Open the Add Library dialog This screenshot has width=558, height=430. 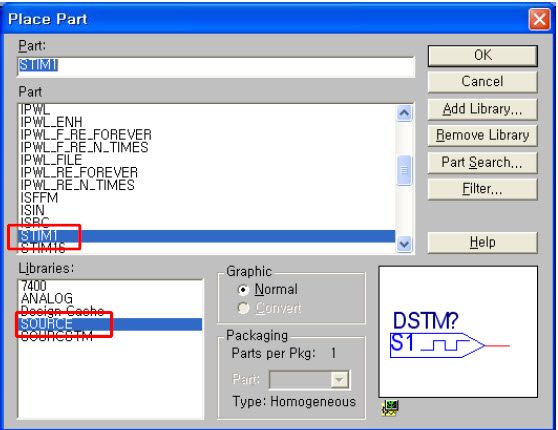click(483, 109)
